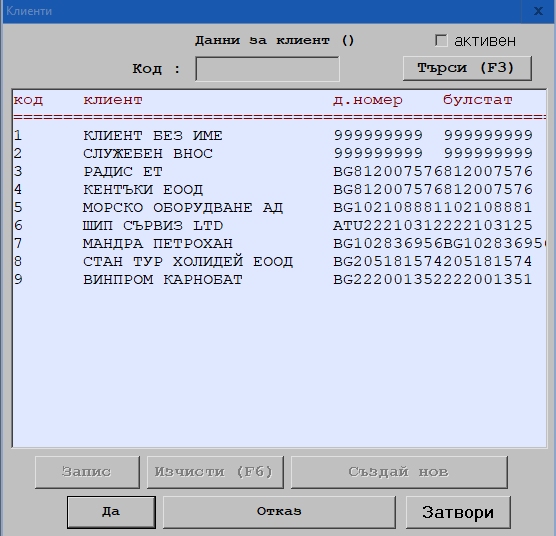Click VAT number ATU22210312
This screenshot has width=556, height=536.
[388, 226]
